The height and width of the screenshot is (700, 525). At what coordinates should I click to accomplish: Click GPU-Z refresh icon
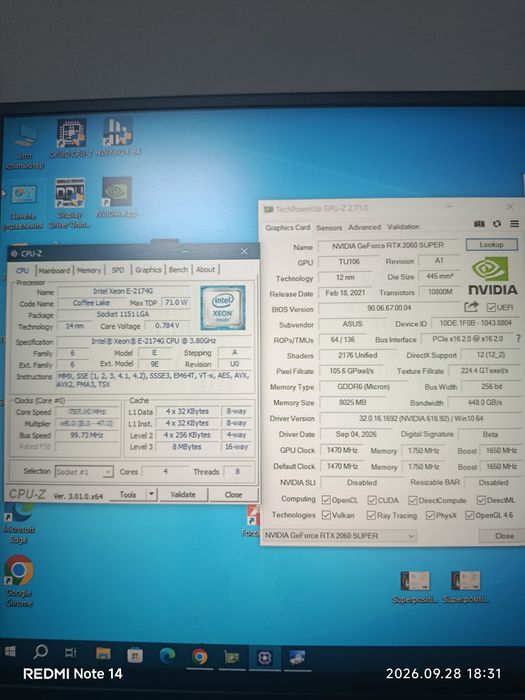click(497, 224)
